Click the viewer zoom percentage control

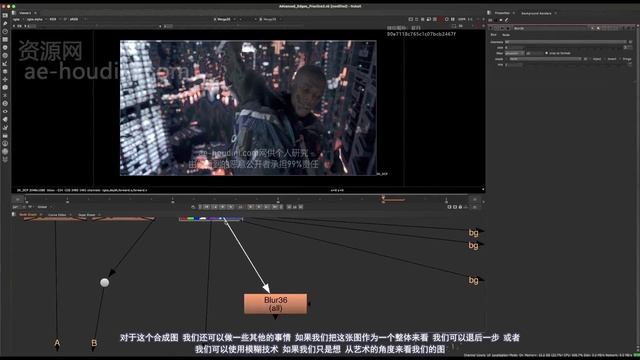(462, 19)
